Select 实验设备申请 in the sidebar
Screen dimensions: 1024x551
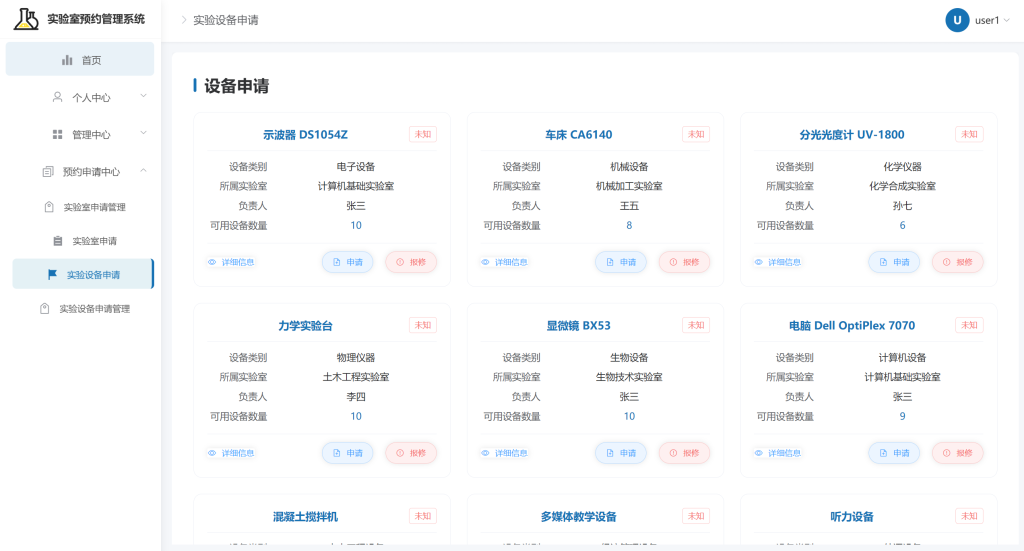pyautogui.click(x=83, y=274)
